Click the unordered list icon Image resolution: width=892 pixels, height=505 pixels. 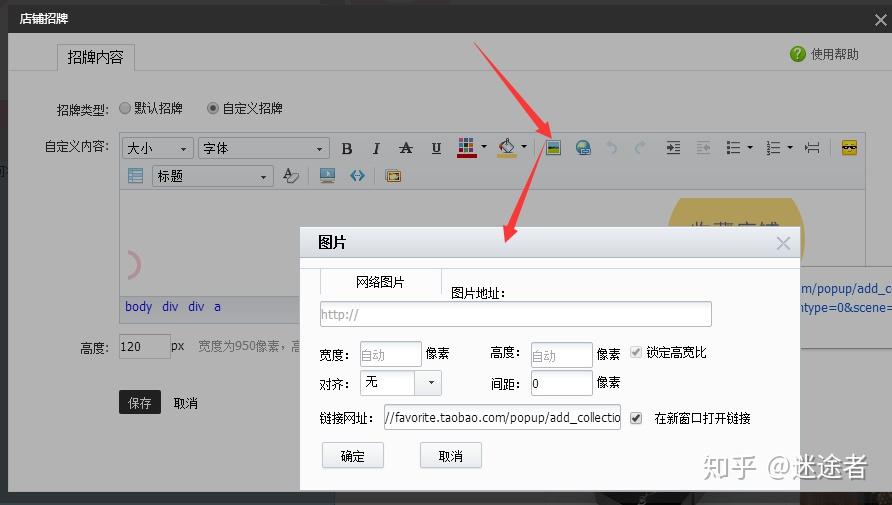733,148
